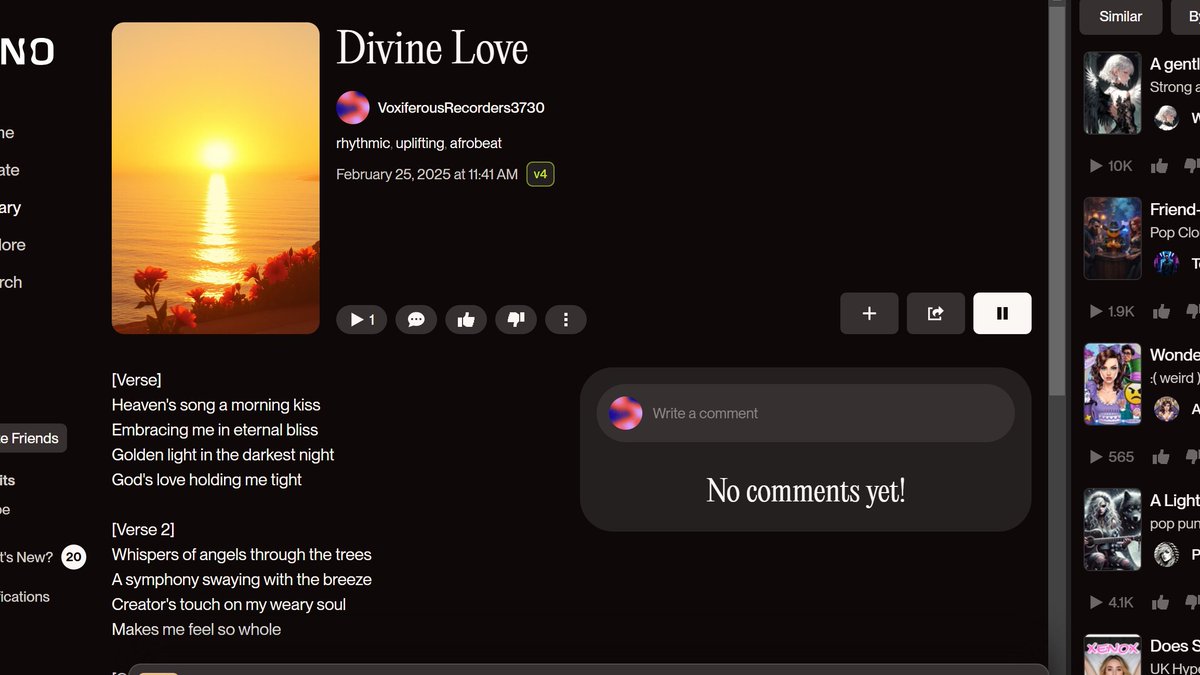Image resolution: width=1200 pixels, height=675 pixels.
Task: Click lyric 'Whispers of angels through the trees'
Action: (x=242, y=554)
